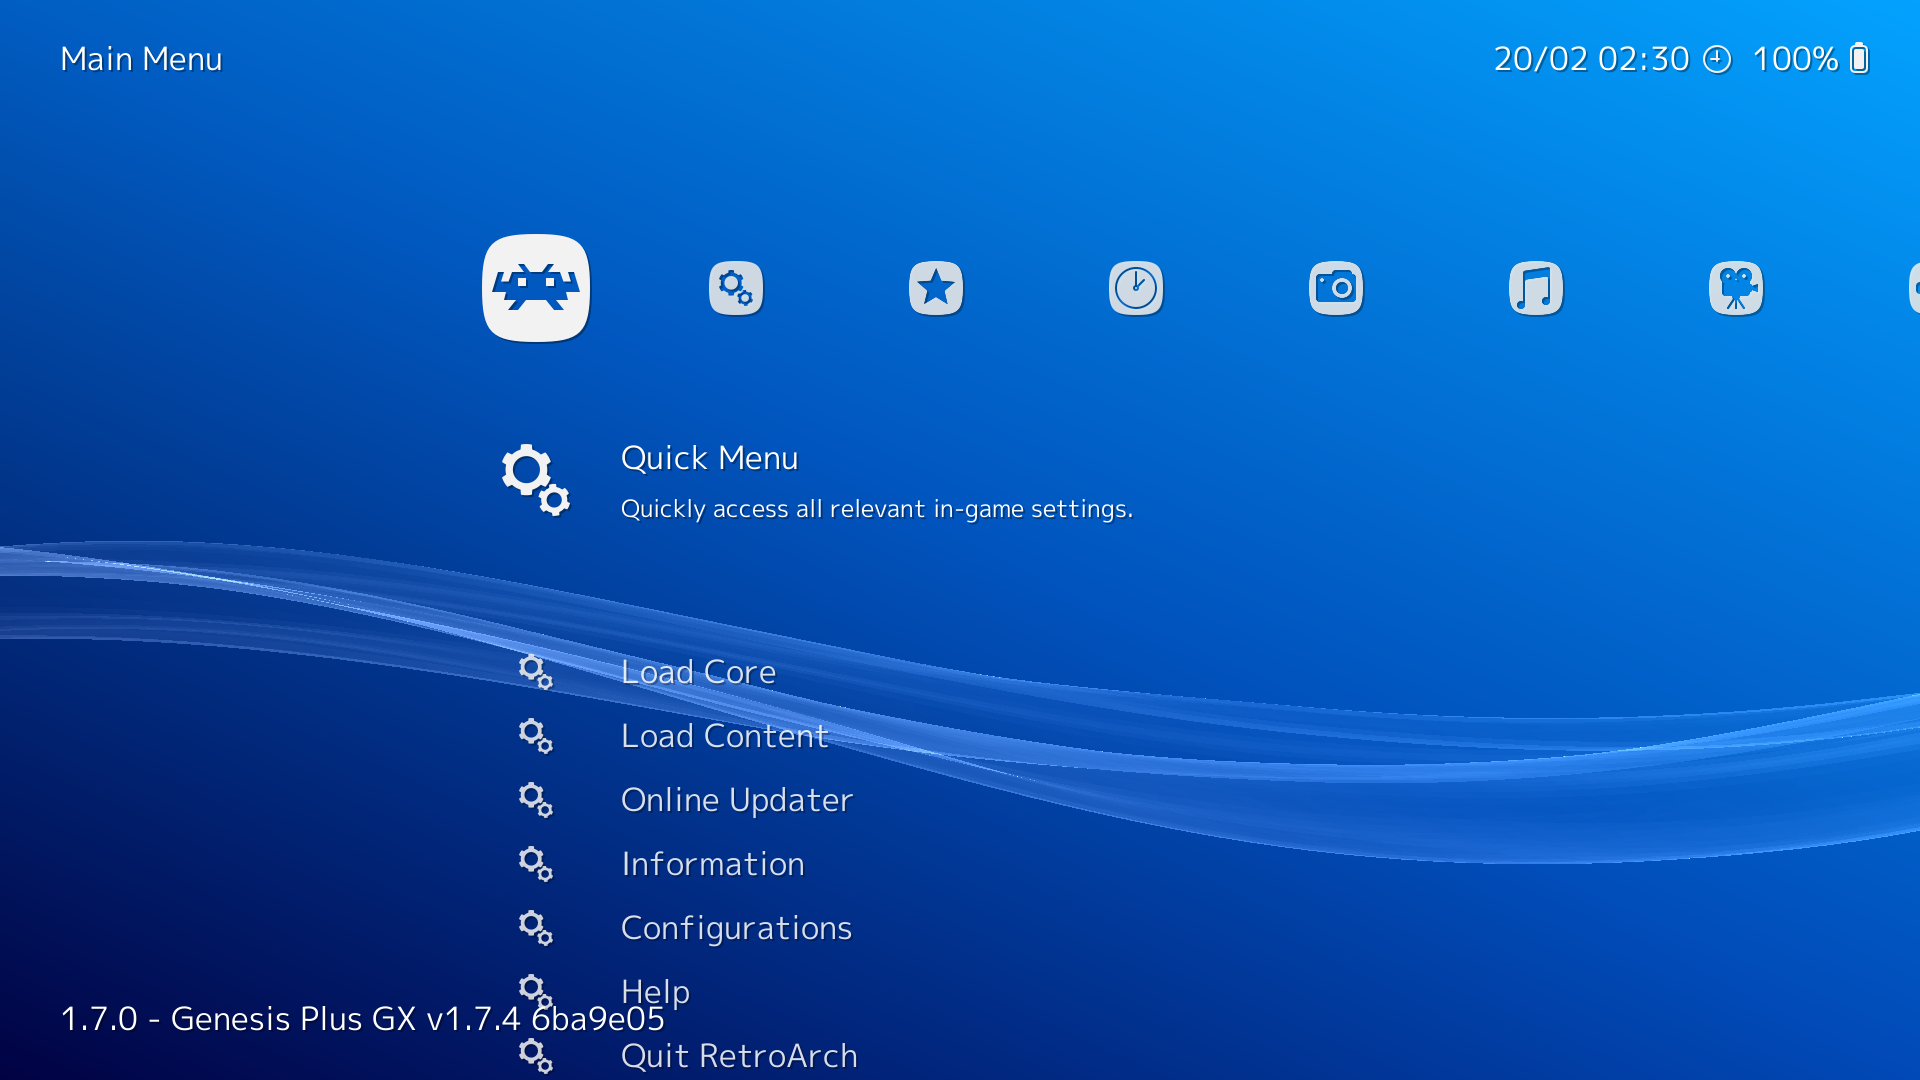1920x1080 pixels.
Task: Click the gear icon beside Configurations
Action: pos(536,928)
